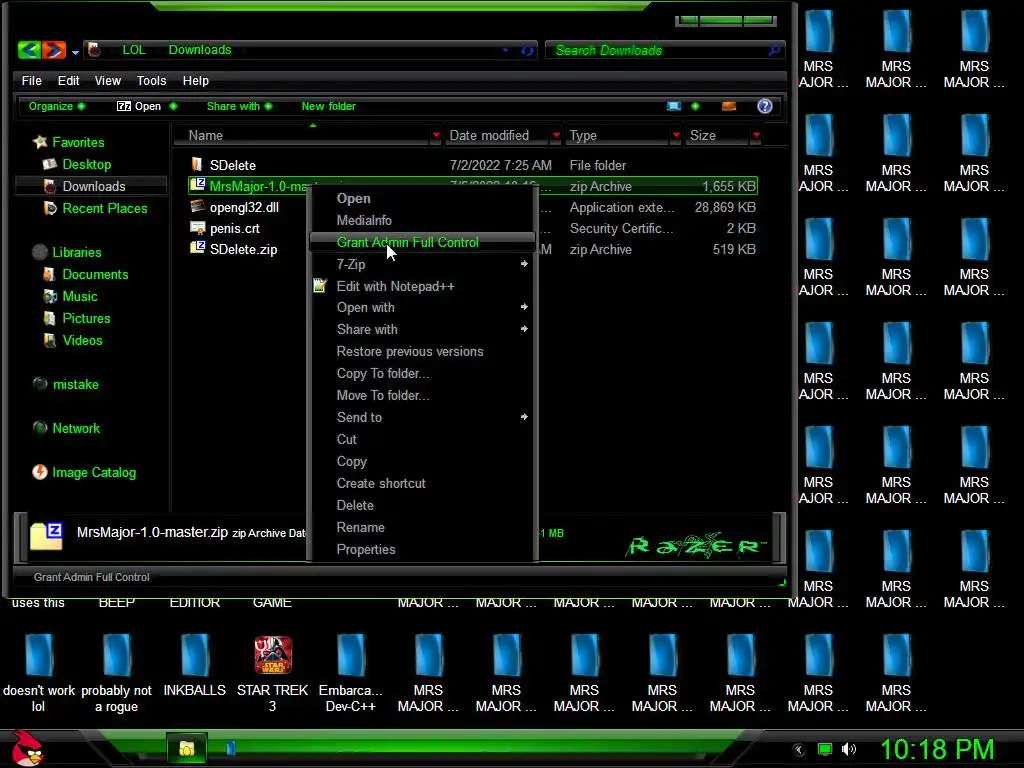
Task: Choose Edit with Notepad++
Action: (x=422, y=286)
